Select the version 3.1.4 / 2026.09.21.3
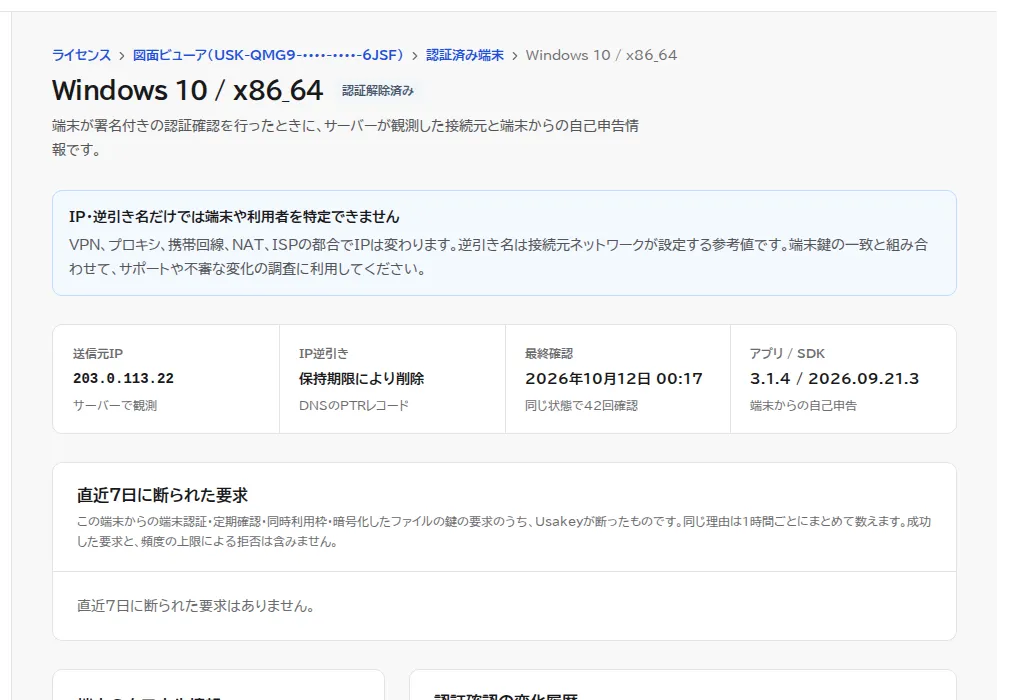The image size is (1009, 700). tap(835, 378)
